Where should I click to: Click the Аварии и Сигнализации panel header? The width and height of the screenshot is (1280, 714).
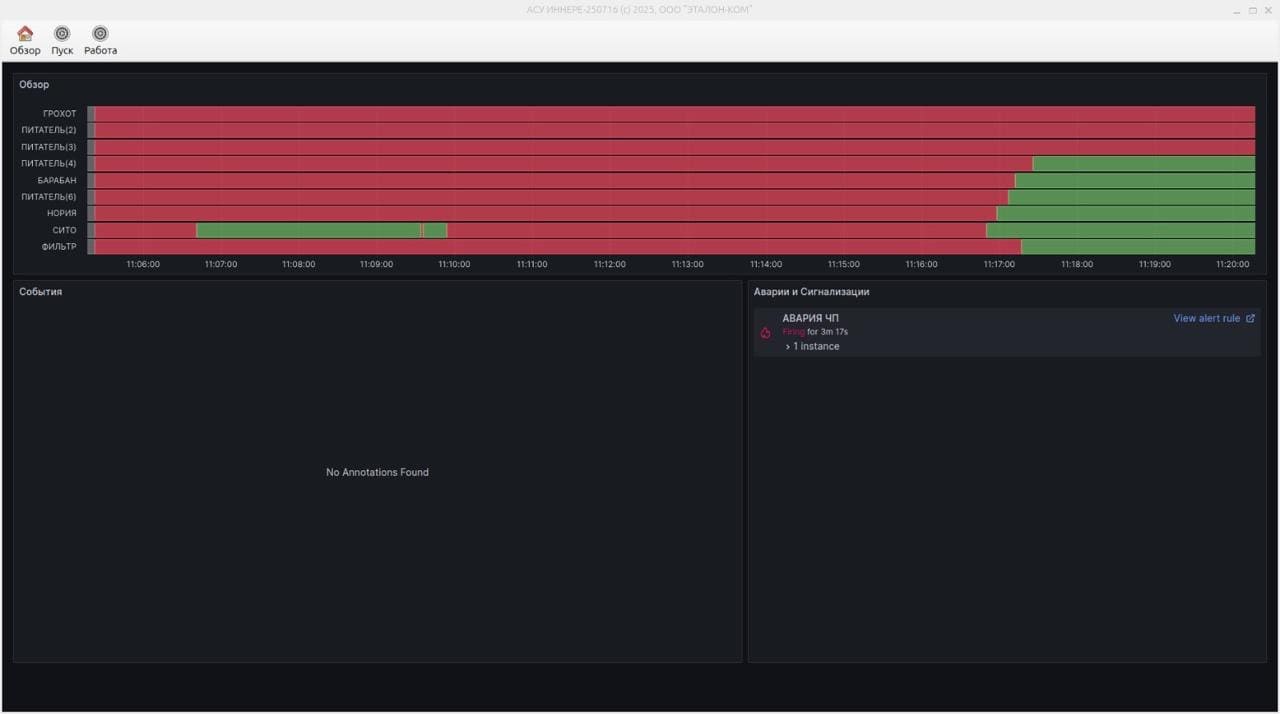point(811,291)
